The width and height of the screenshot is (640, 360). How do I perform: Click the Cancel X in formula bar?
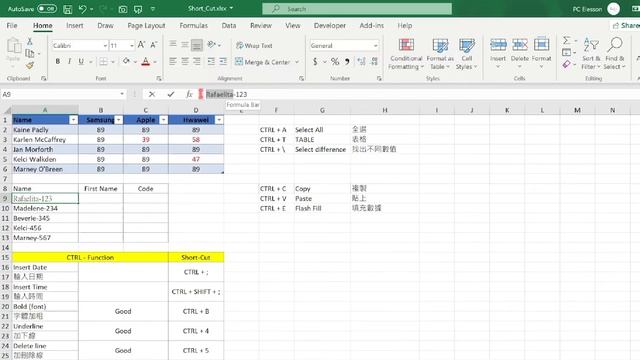[152, 94]
